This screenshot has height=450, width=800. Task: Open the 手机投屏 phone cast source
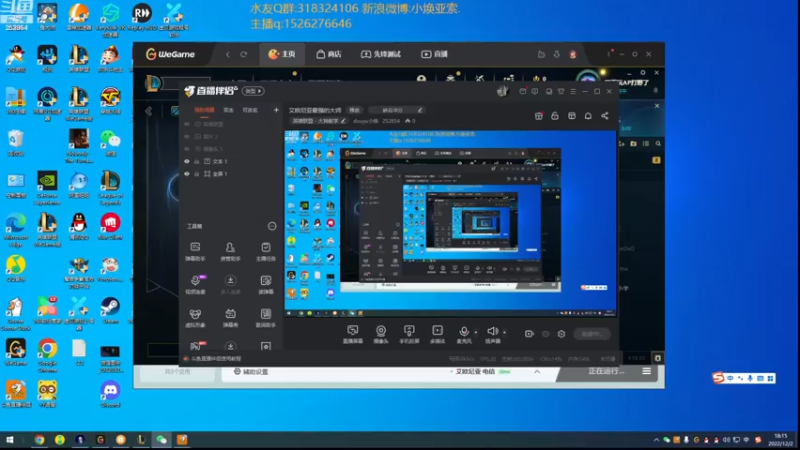click(x=409, y=334)
